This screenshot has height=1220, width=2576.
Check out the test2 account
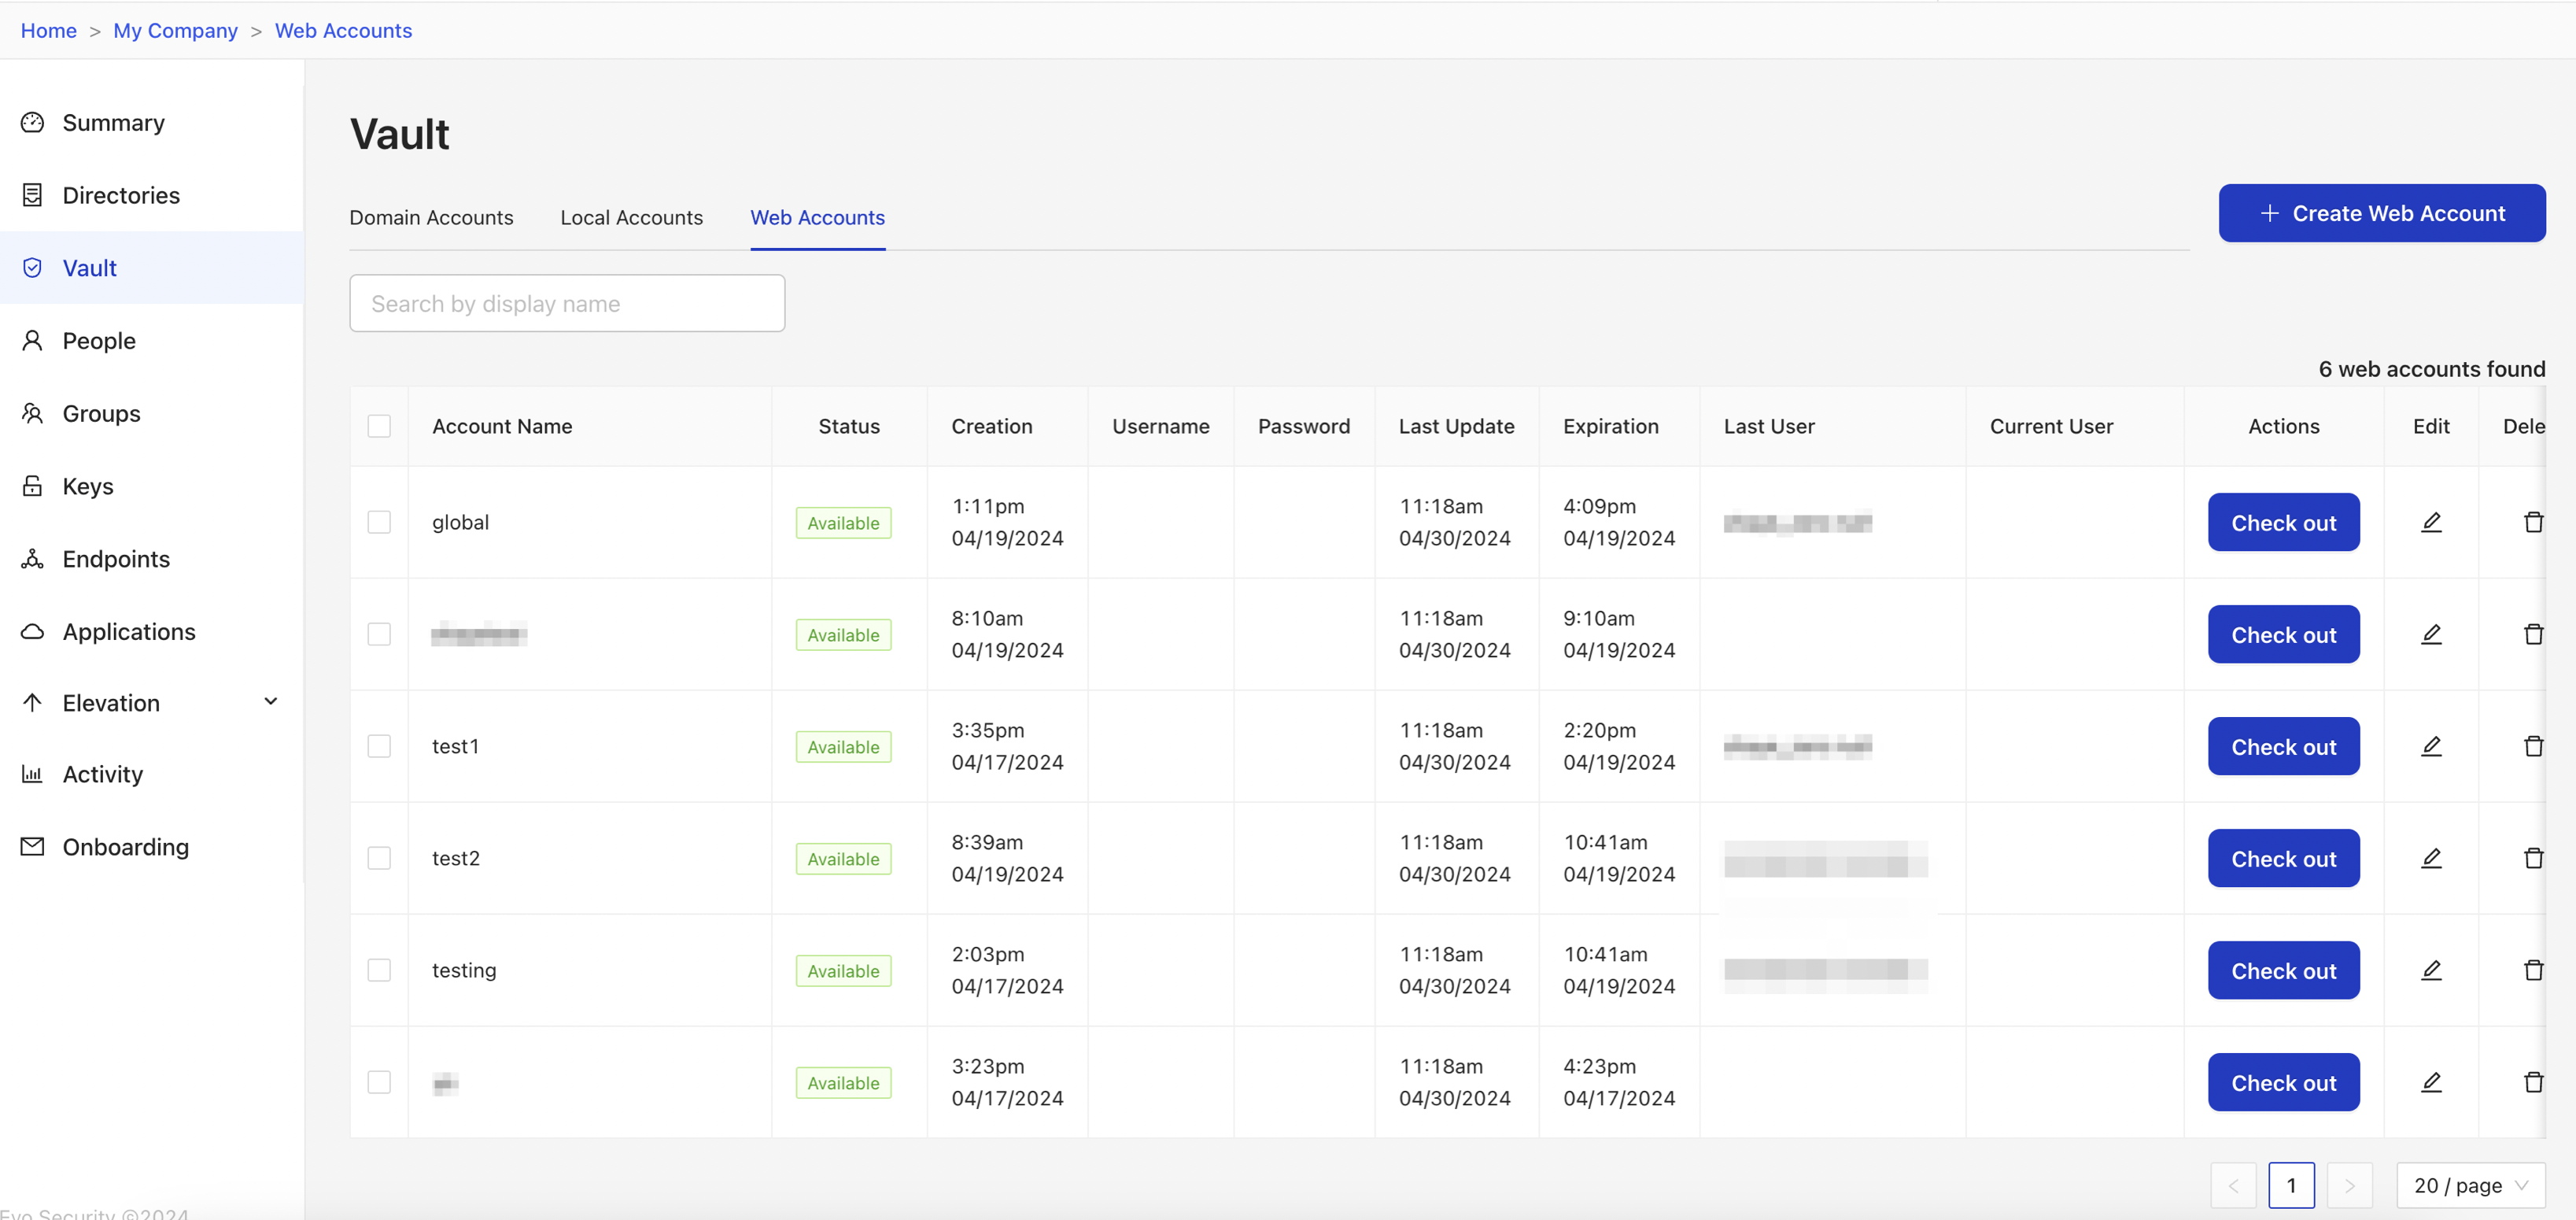(x=2283, y=858)
